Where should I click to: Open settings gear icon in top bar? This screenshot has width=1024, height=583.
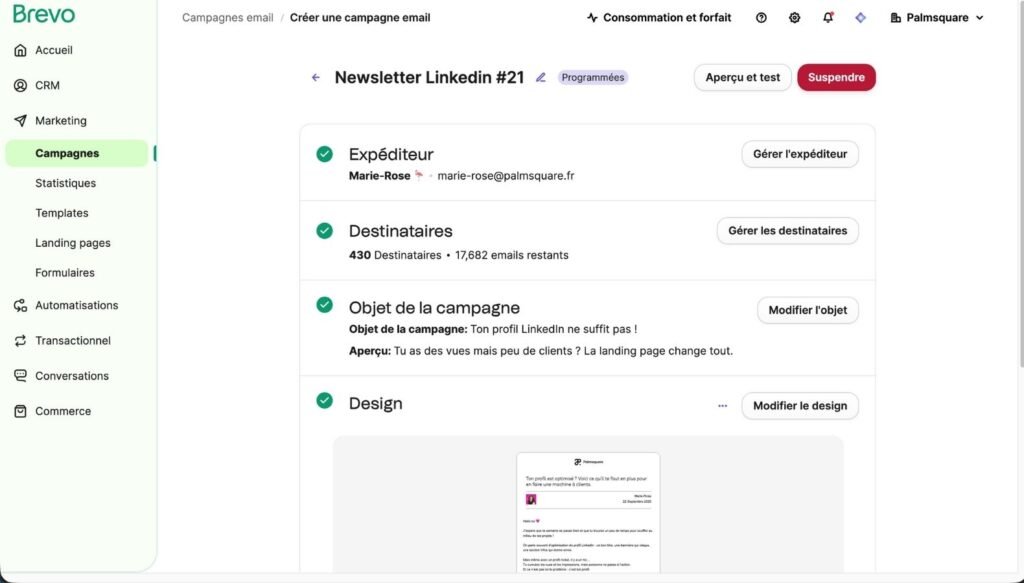pyautogui.click(x=794, y=18)
